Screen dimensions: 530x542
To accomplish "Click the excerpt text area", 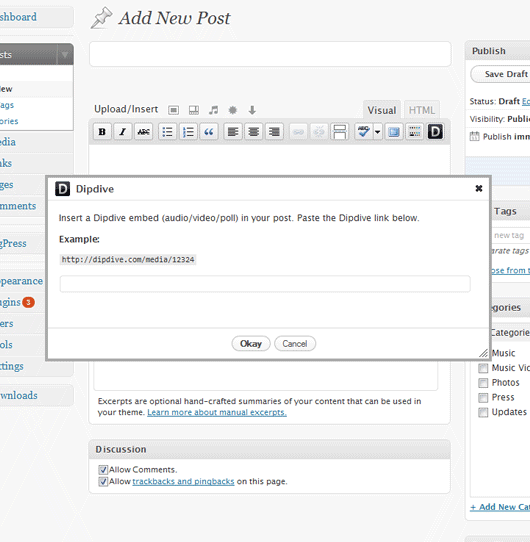I will [265, 376].
